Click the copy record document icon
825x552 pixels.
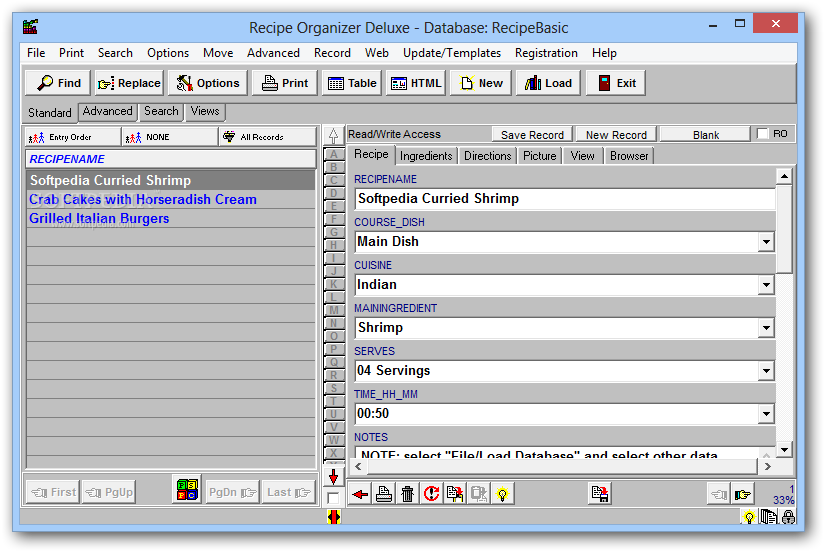(x=455, y=494)
